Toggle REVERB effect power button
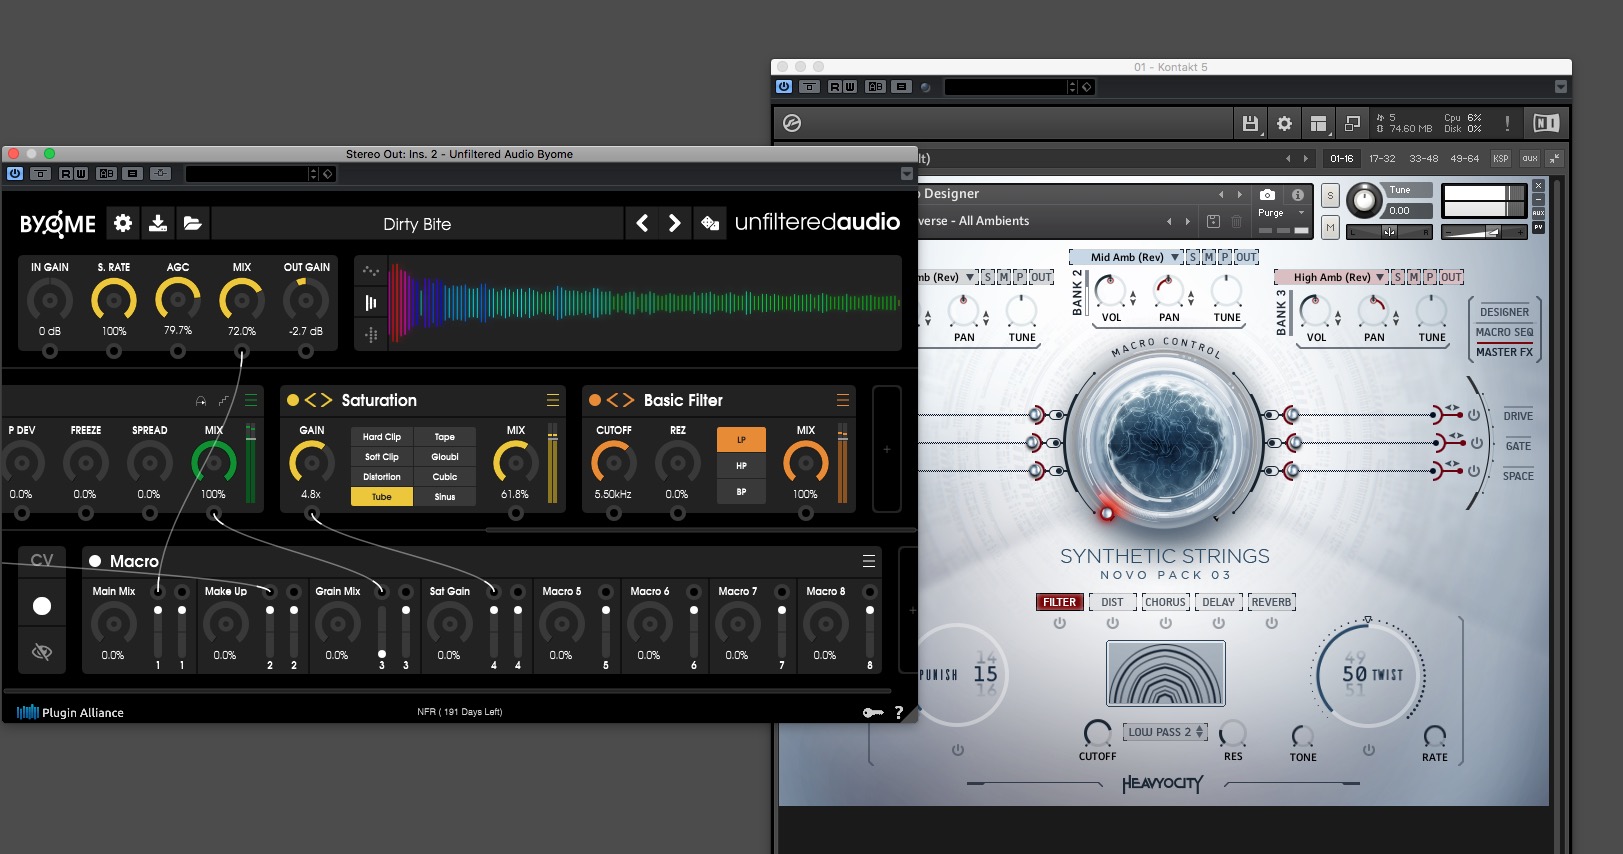Viewport: 1623px width, 854px height. (x=1272, y=623)
